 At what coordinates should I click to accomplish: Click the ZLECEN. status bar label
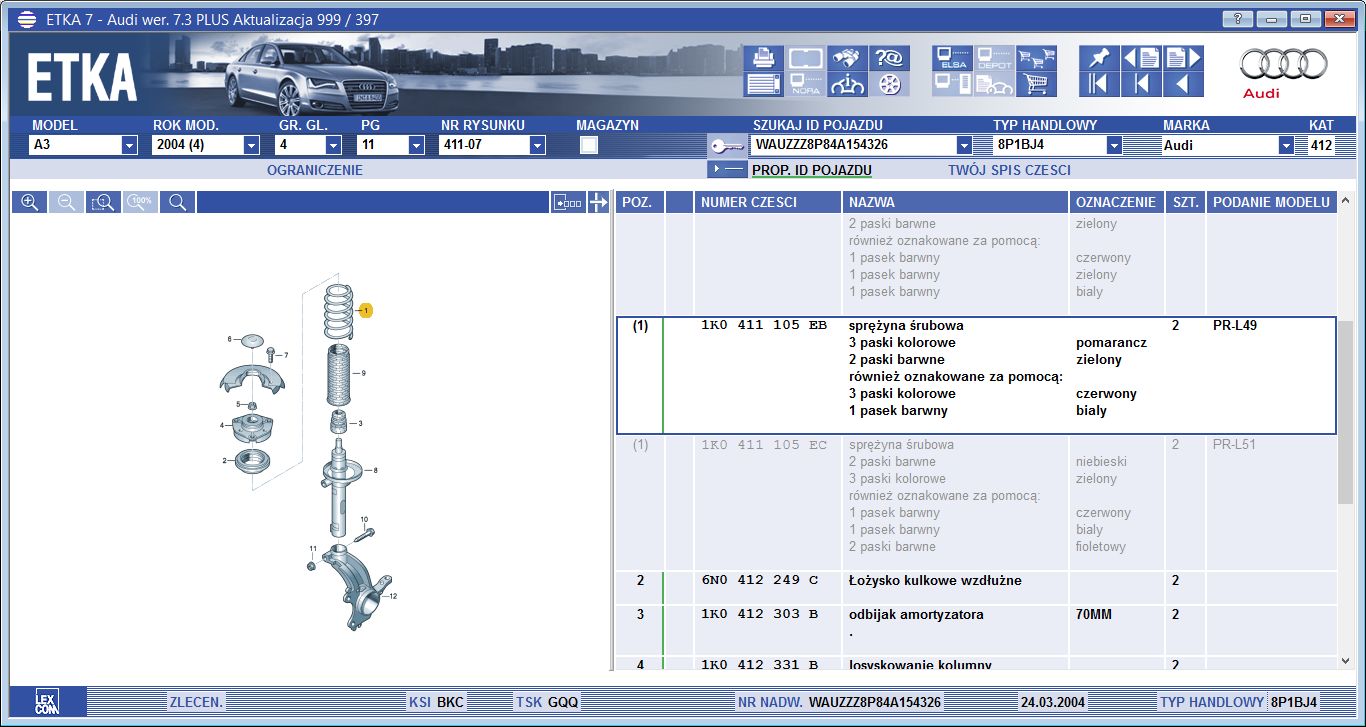pos(197,702)
